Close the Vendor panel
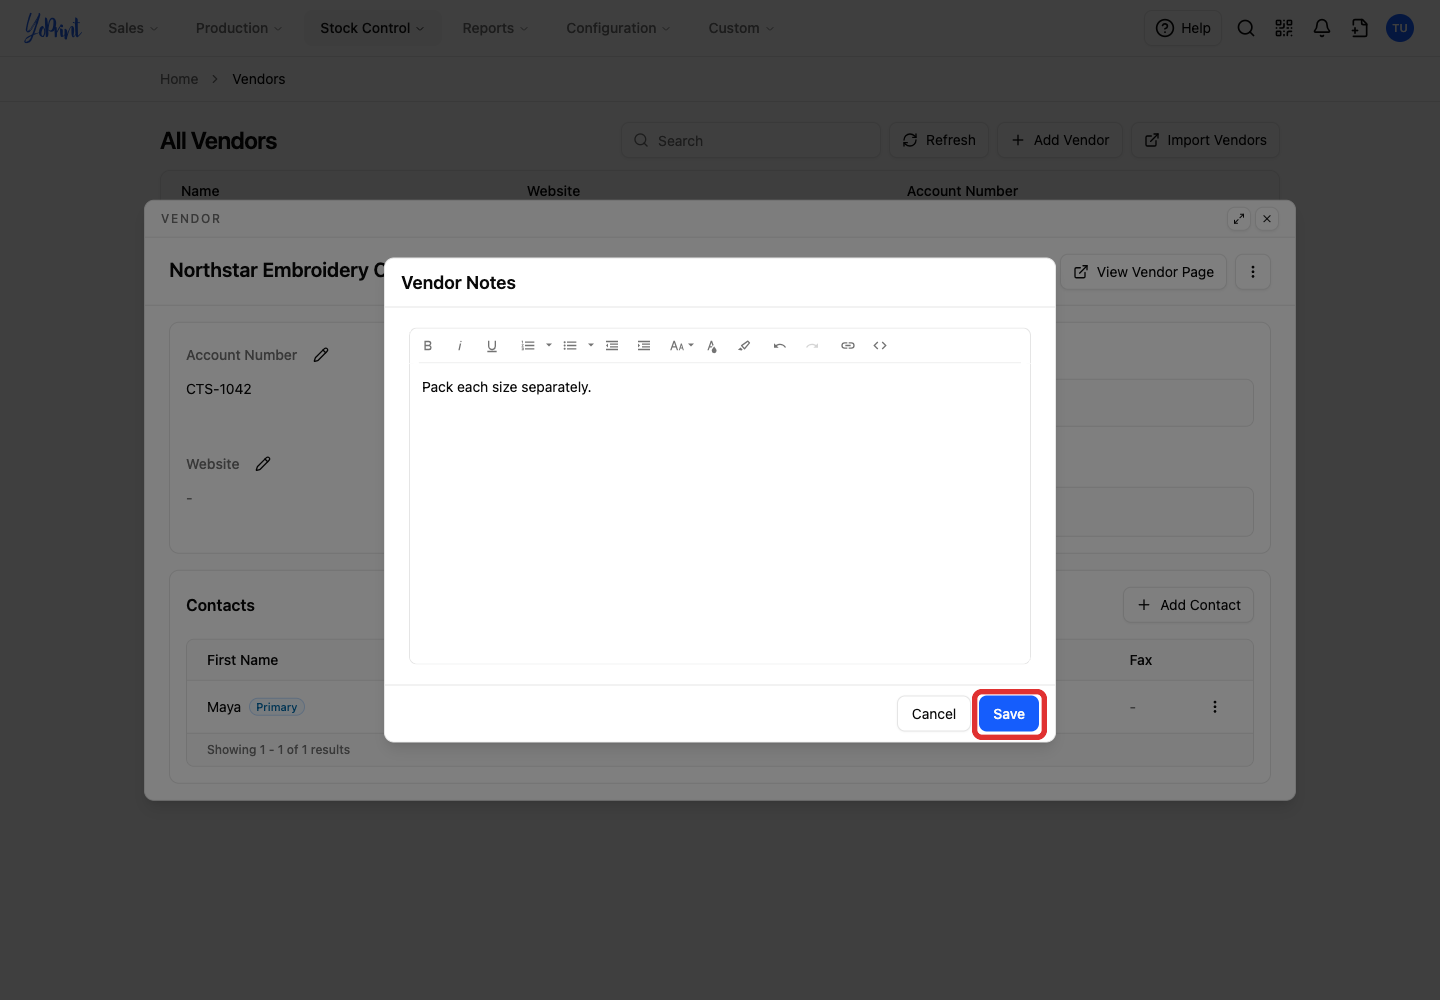This screenshot has width=1440, height=1000. 1267,219
